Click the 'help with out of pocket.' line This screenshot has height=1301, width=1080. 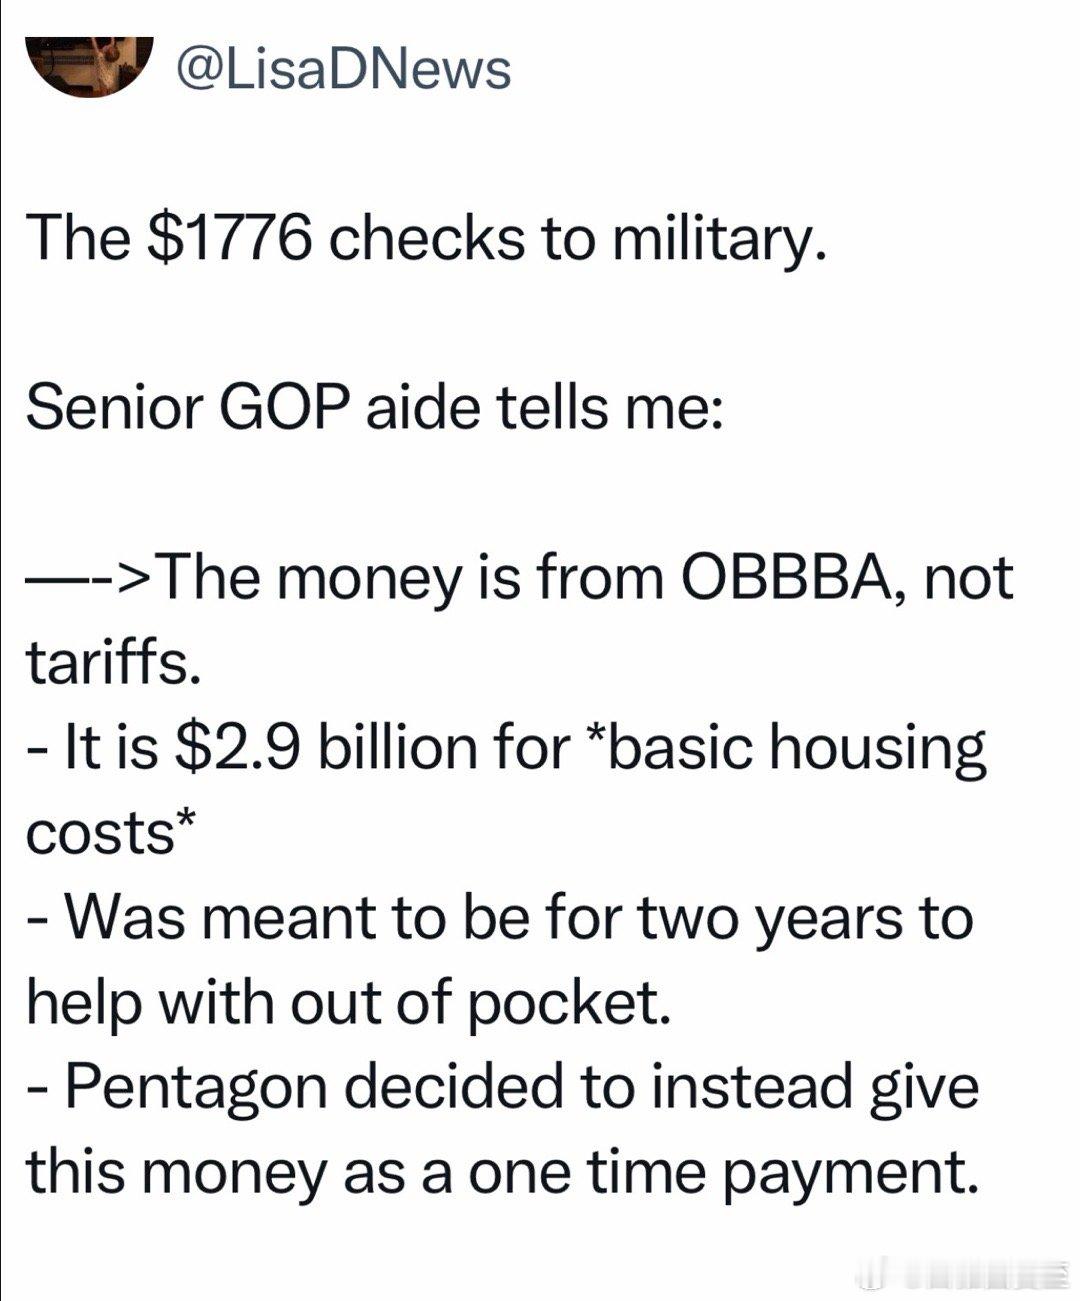click(348, 1002)
